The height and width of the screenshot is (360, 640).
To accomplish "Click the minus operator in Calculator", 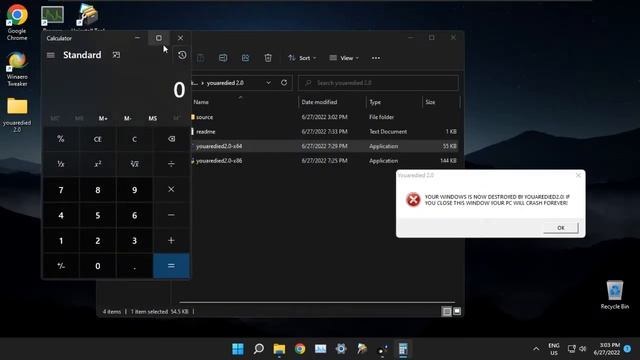I will 171,215.
